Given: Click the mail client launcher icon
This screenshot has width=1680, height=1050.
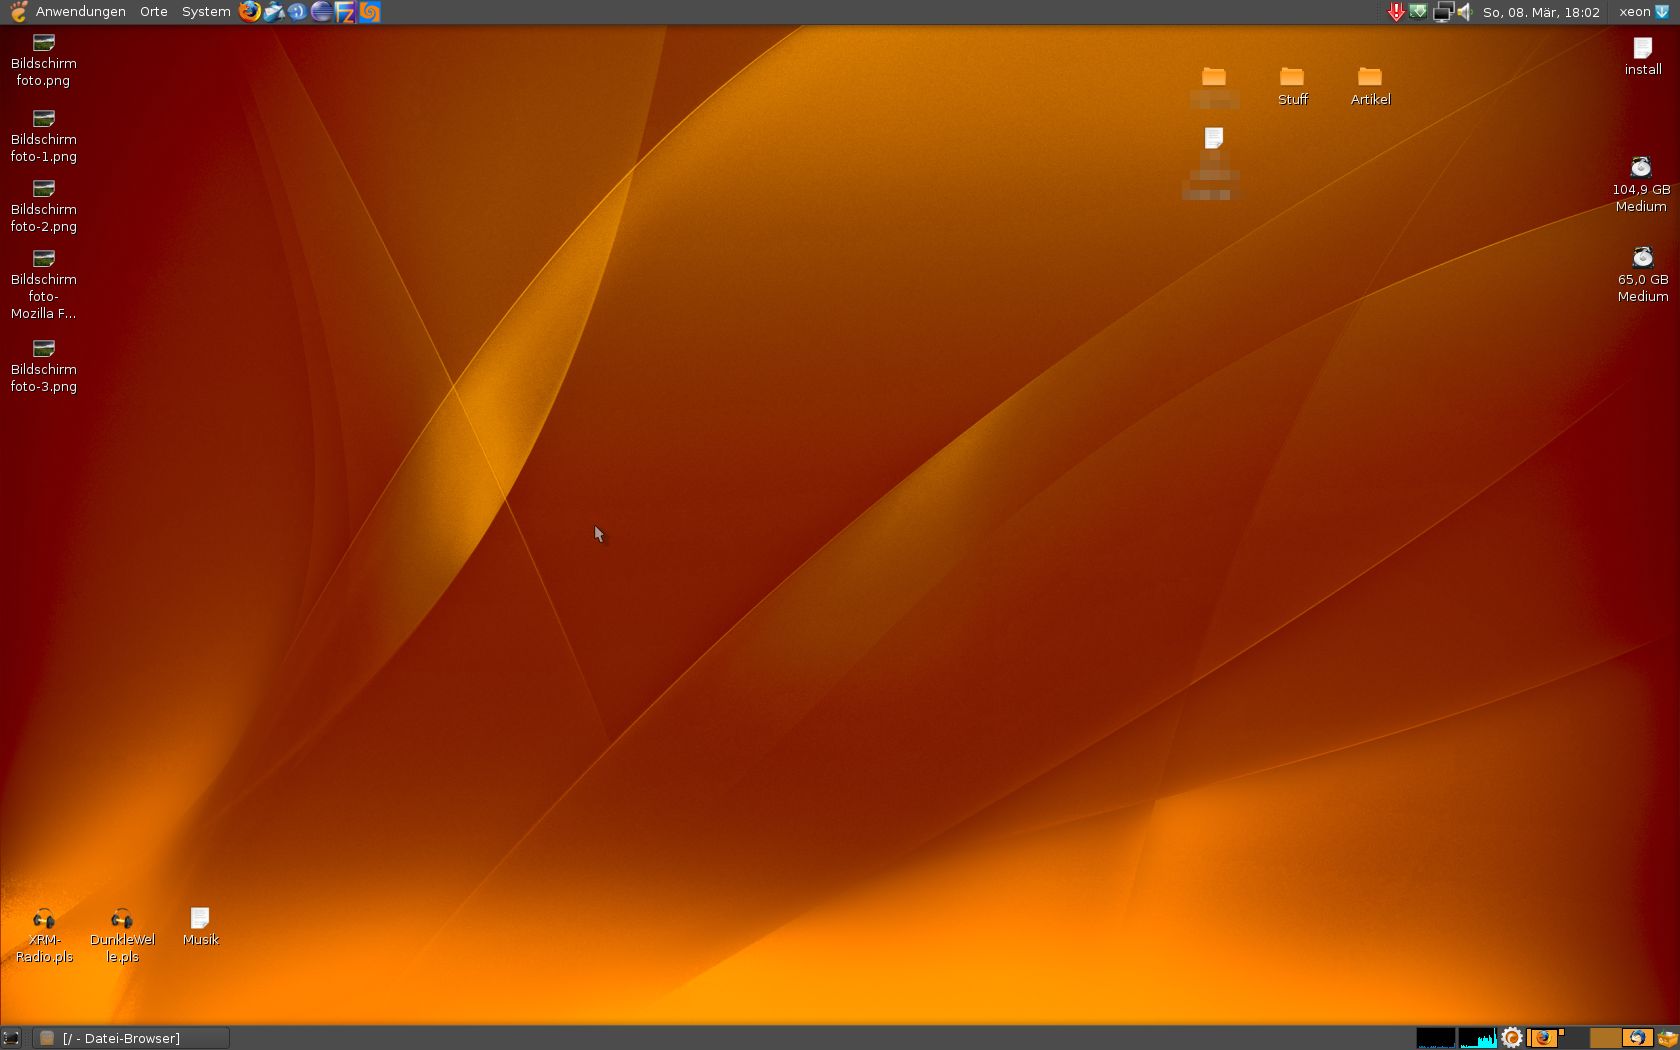Looking at the screenshot, I should click(273, 12).
